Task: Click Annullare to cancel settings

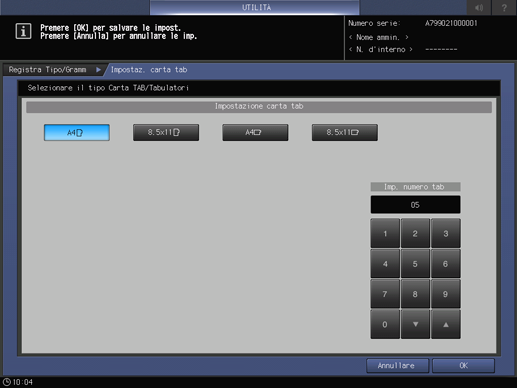Action: [397, 366]
